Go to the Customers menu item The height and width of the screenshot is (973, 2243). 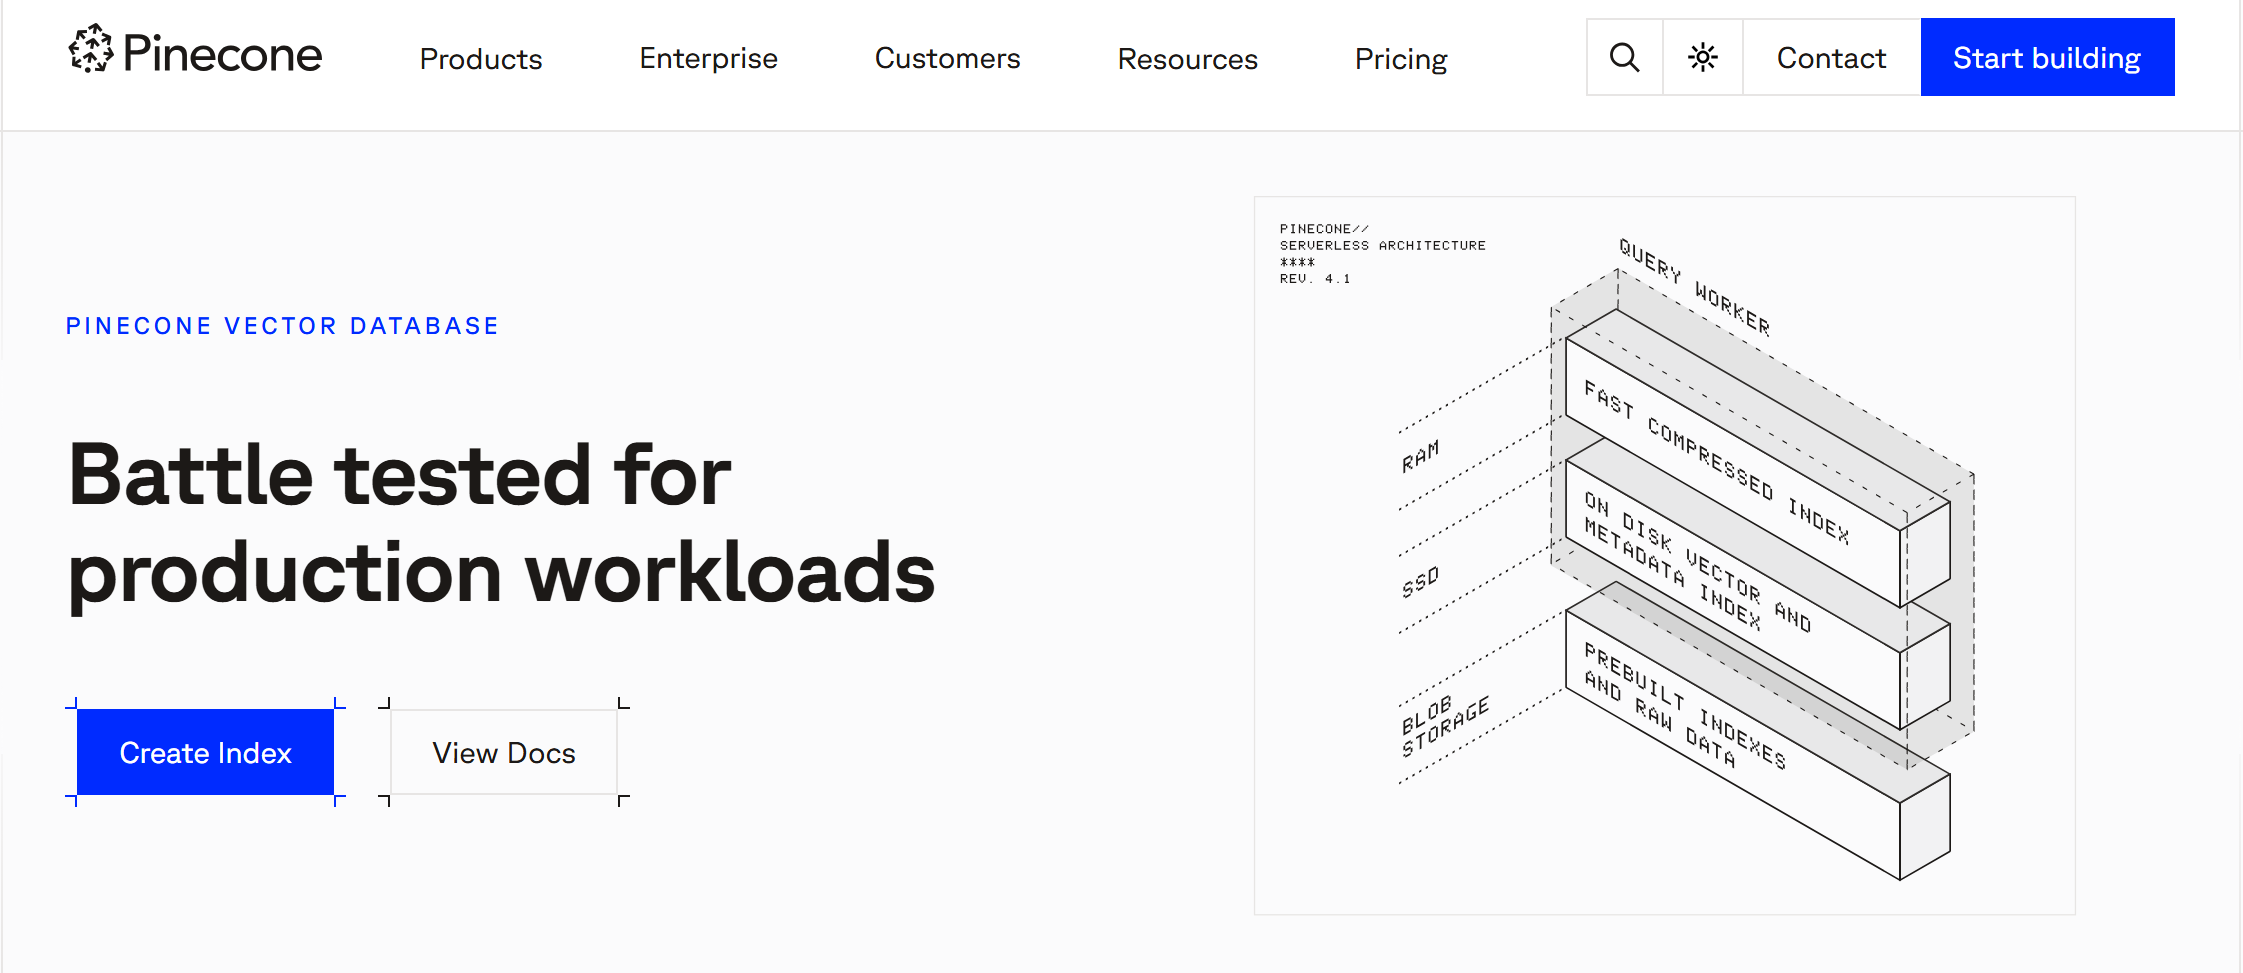click(x=948, y=59)
